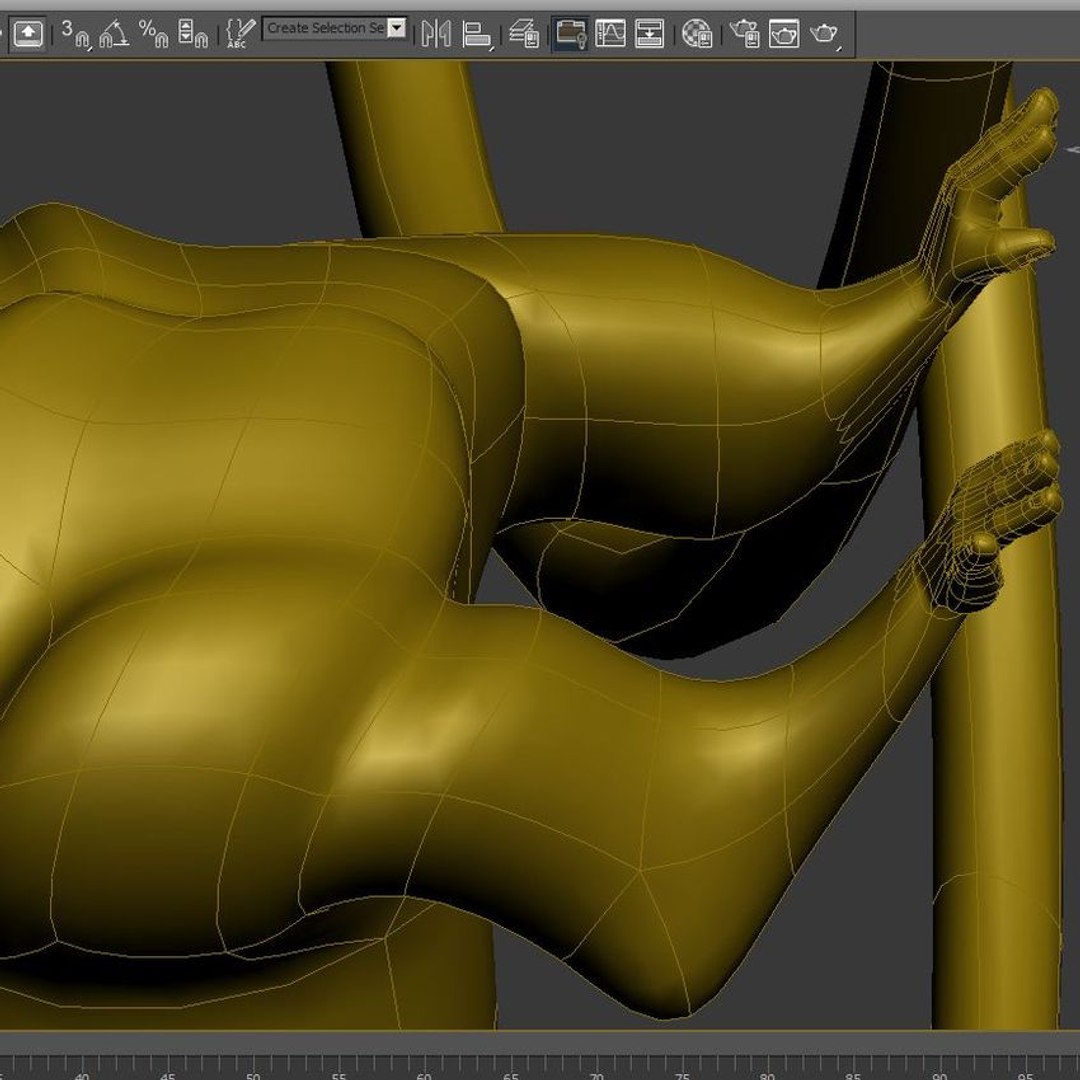1080x1080 pixels.
Task: Open the Material Editor
Action: [x=697, y=34]
